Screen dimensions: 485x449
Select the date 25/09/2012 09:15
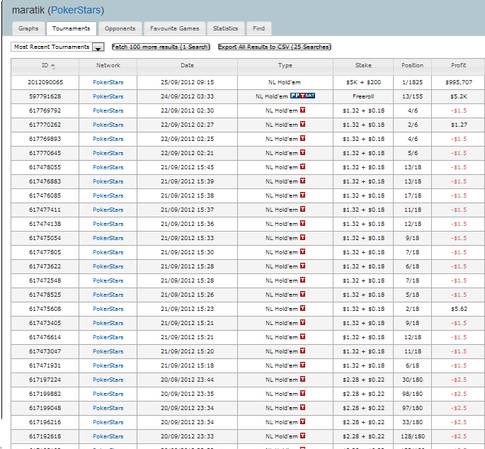[187, 82]
